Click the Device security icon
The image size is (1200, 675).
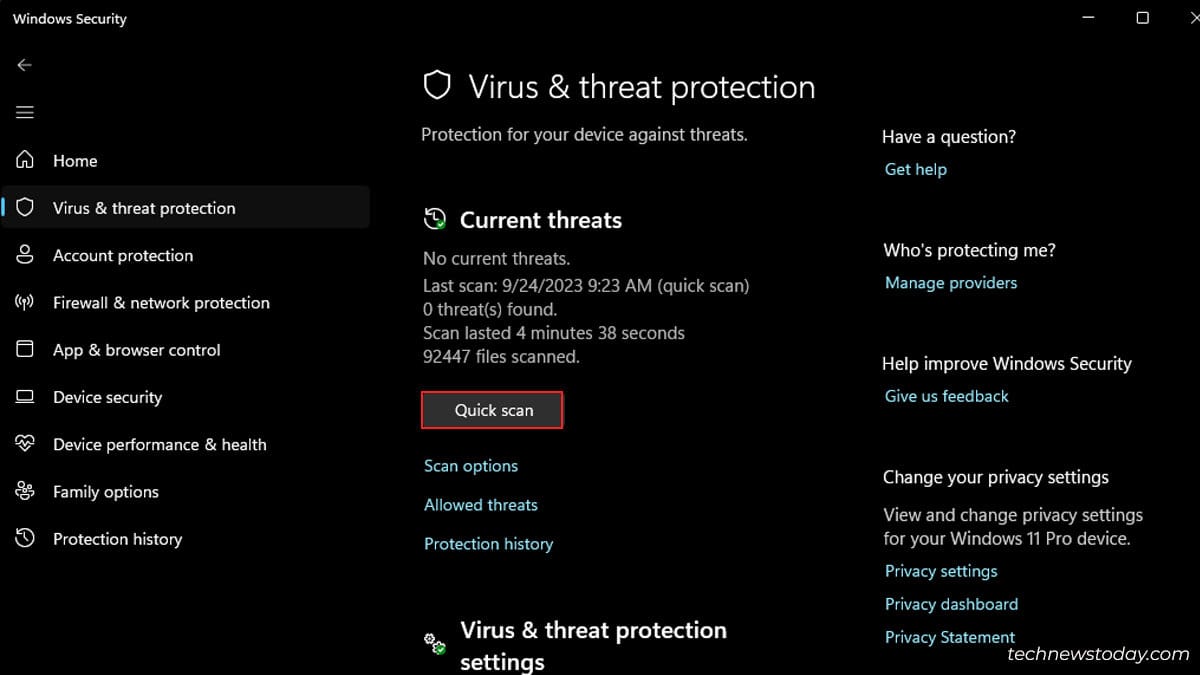point(24,397)
